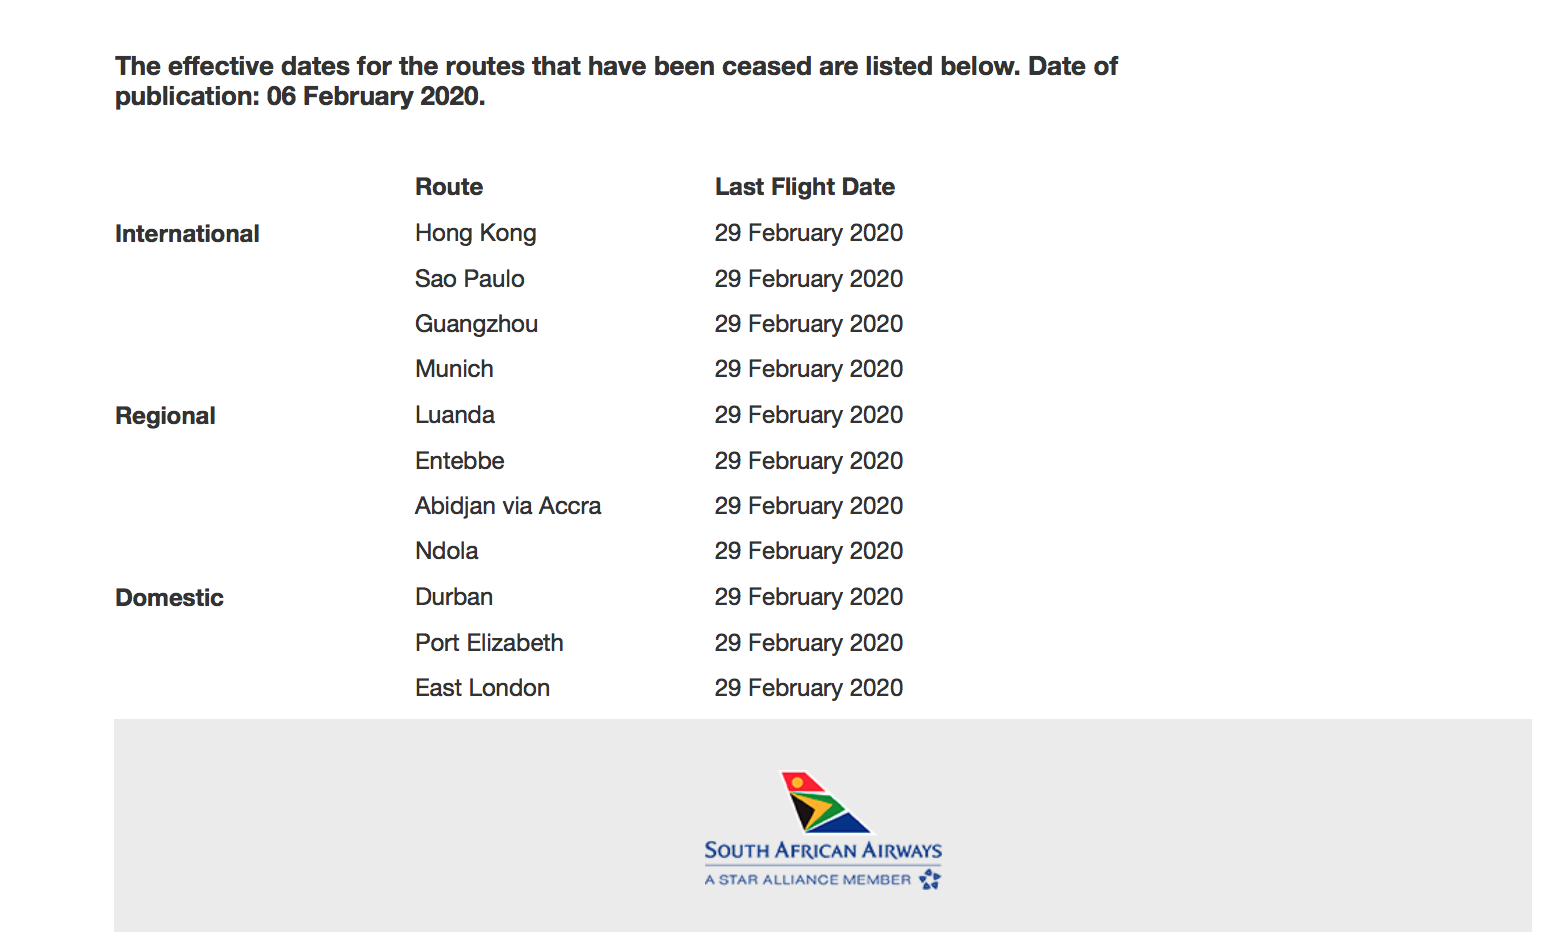The image size is (1558, 932).
Task: Click the Last Flight Date column header
Action: click(x=805, y=187)
